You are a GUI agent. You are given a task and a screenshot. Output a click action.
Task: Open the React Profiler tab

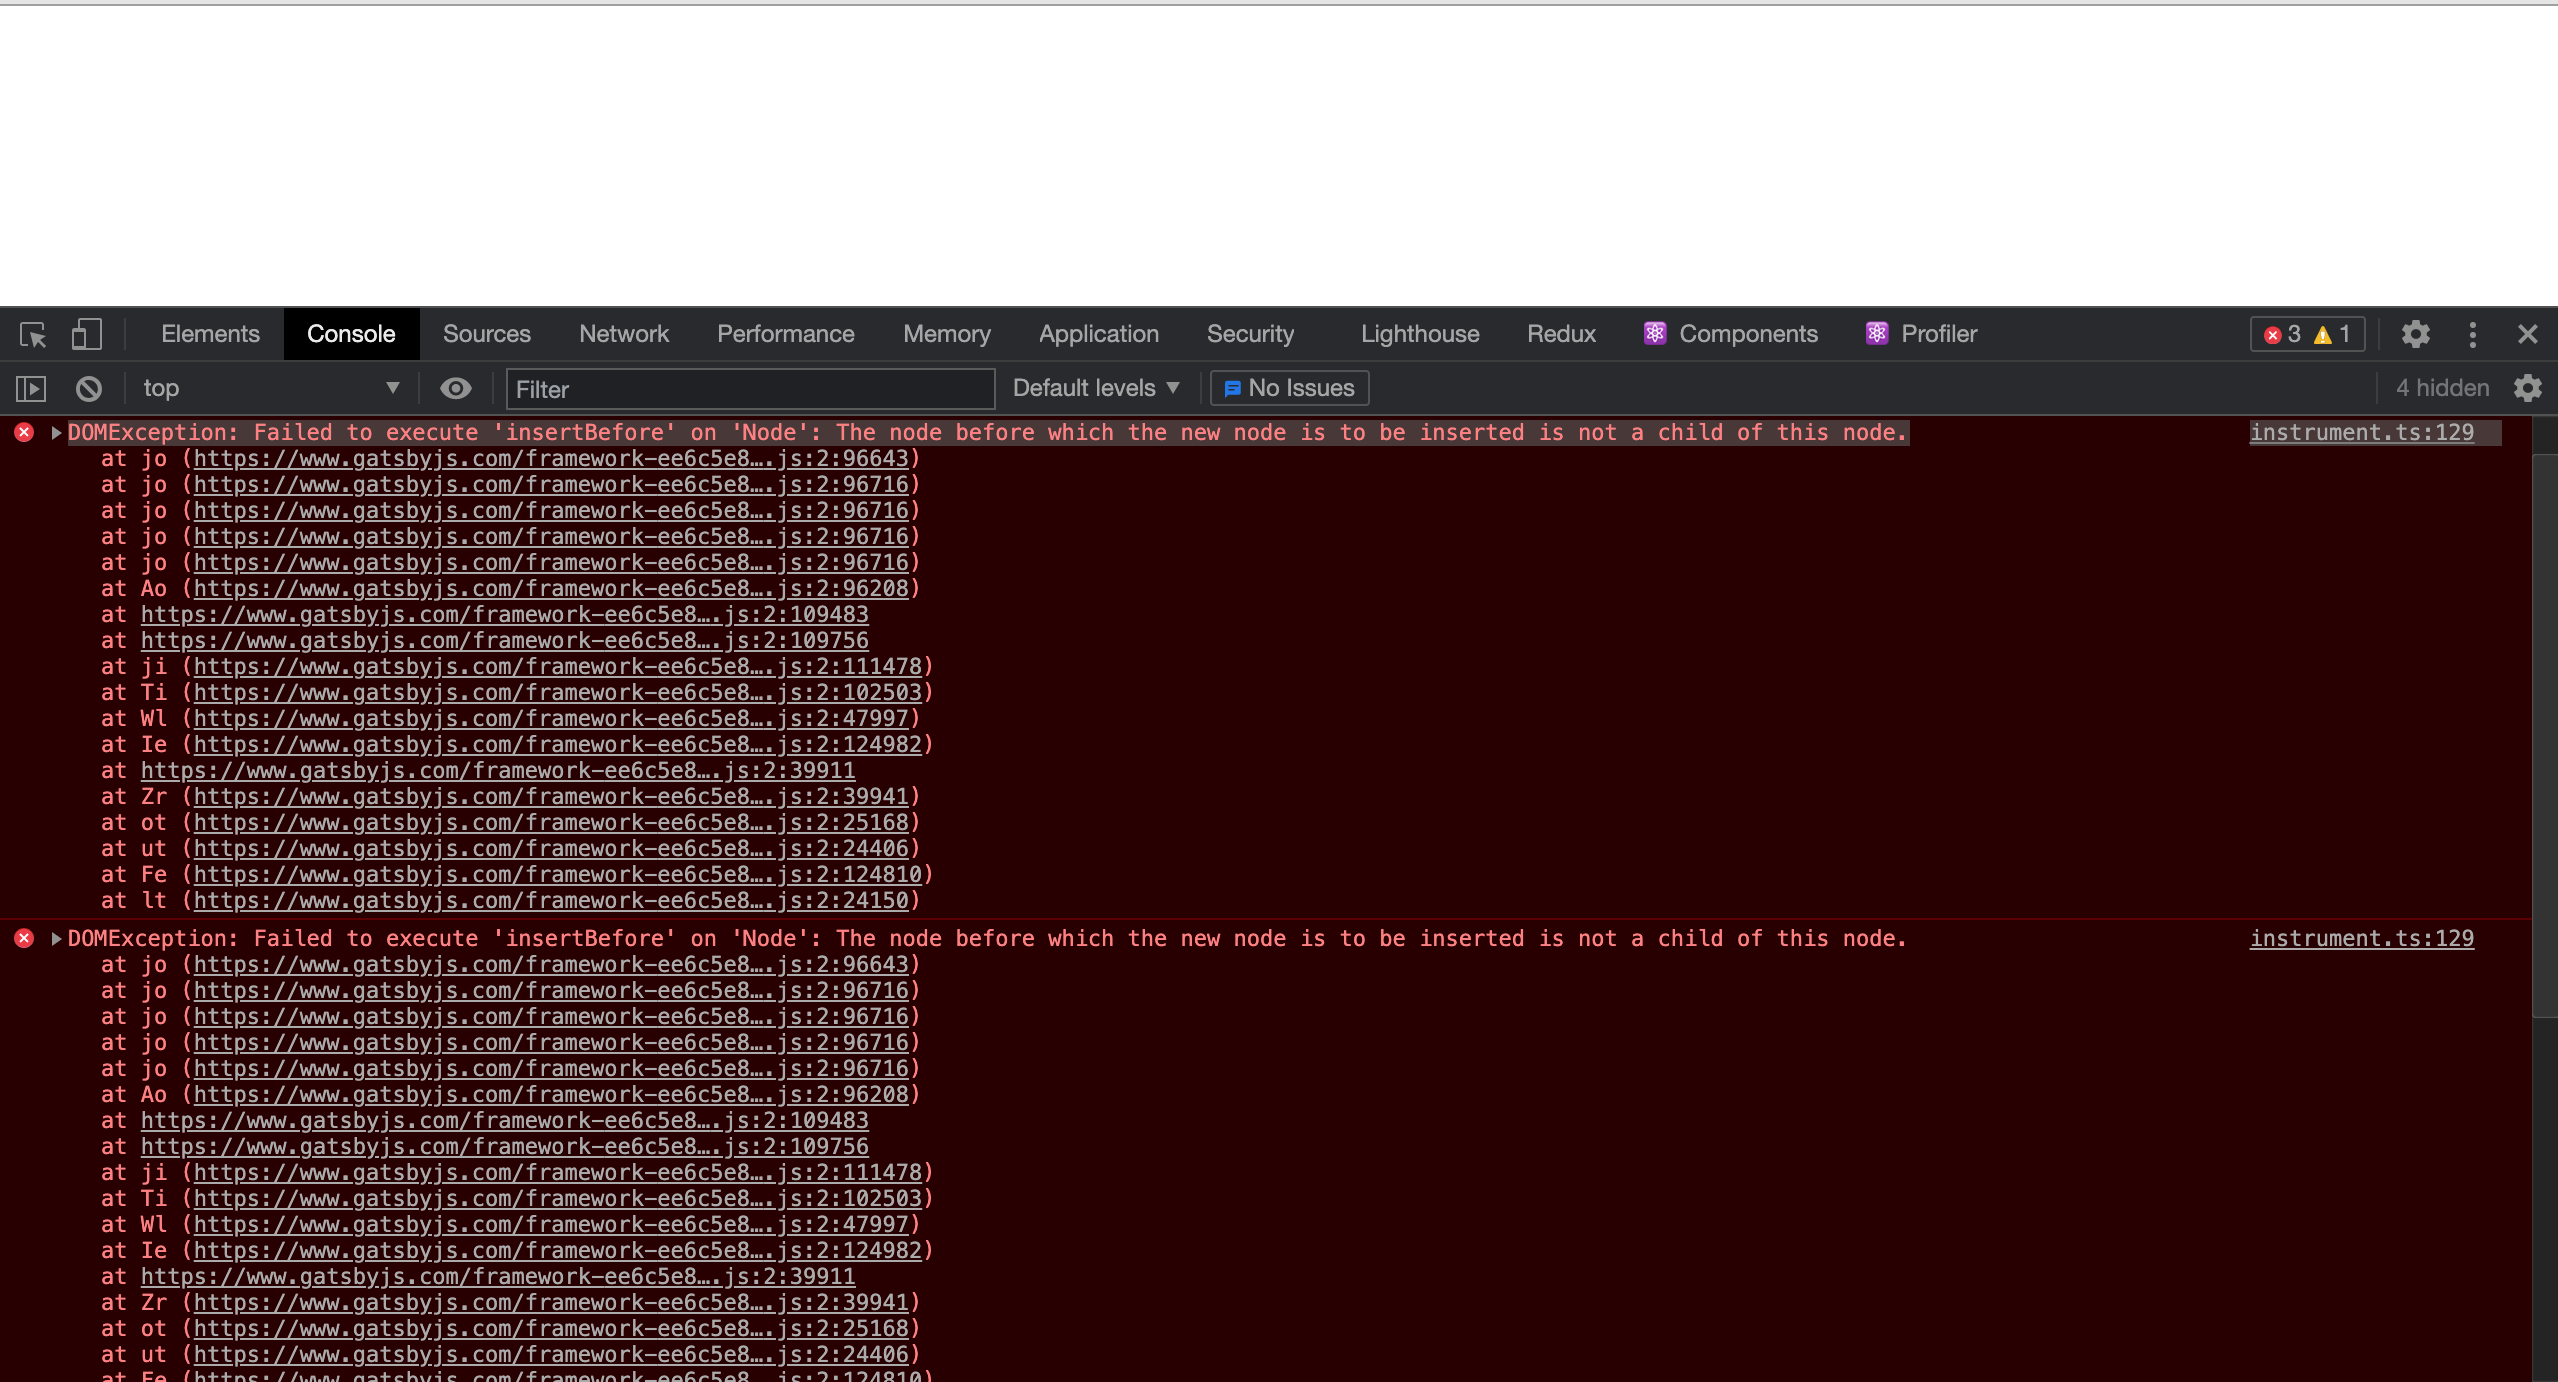[x=1921, y=334]
